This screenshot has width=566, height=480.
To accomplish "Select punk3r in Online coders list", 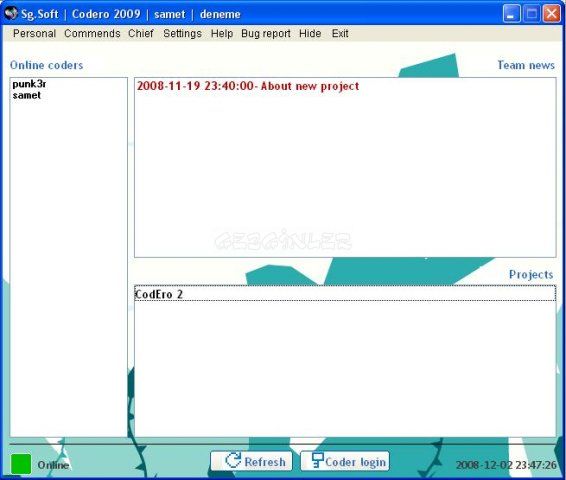I will (x=29, y=84).
